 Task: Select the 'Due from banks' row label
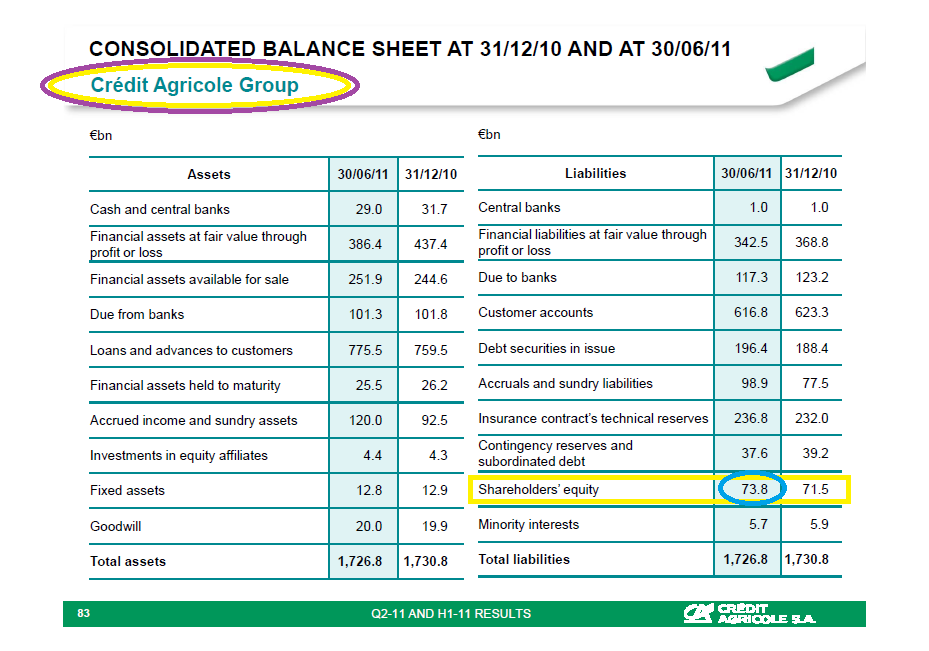(x=137, y=314)
